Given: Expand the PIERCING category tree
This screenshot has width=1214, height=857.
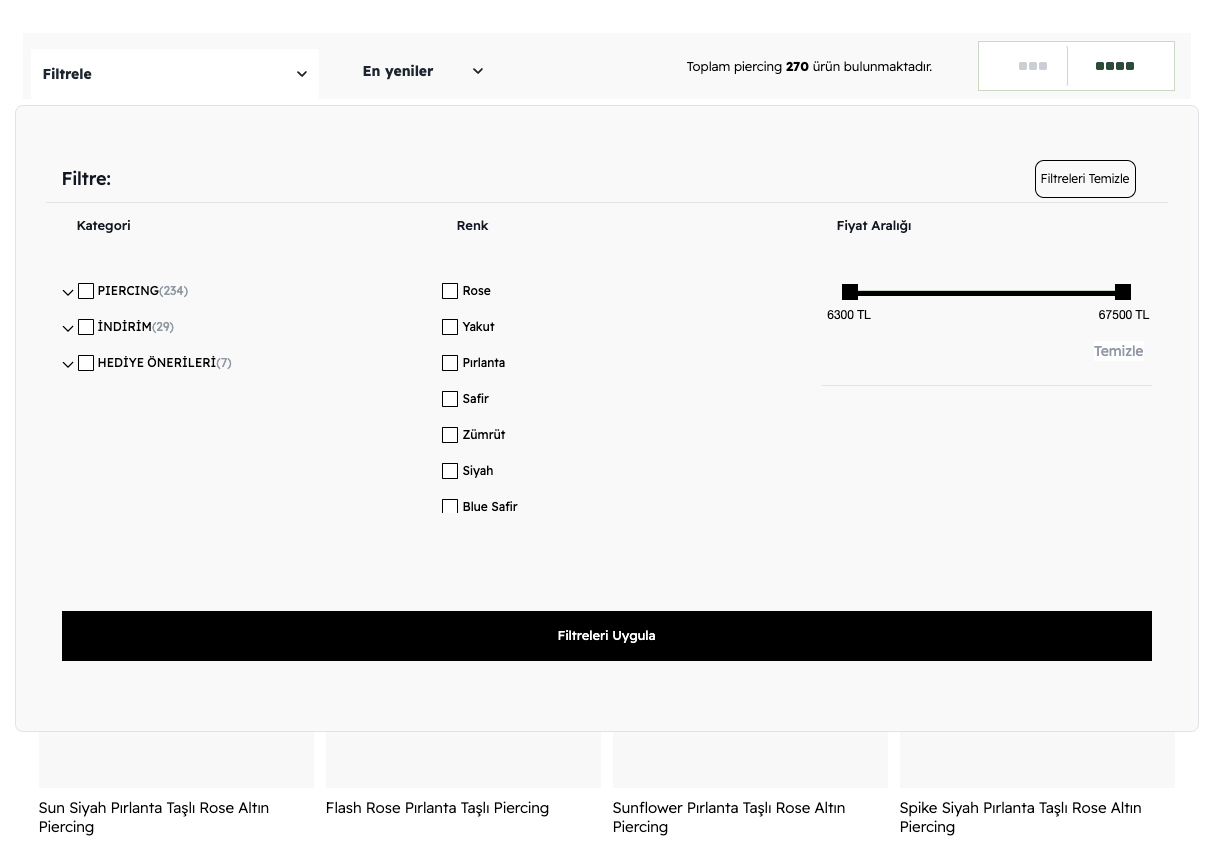Looking at the screenshot, I should (68, 291).
